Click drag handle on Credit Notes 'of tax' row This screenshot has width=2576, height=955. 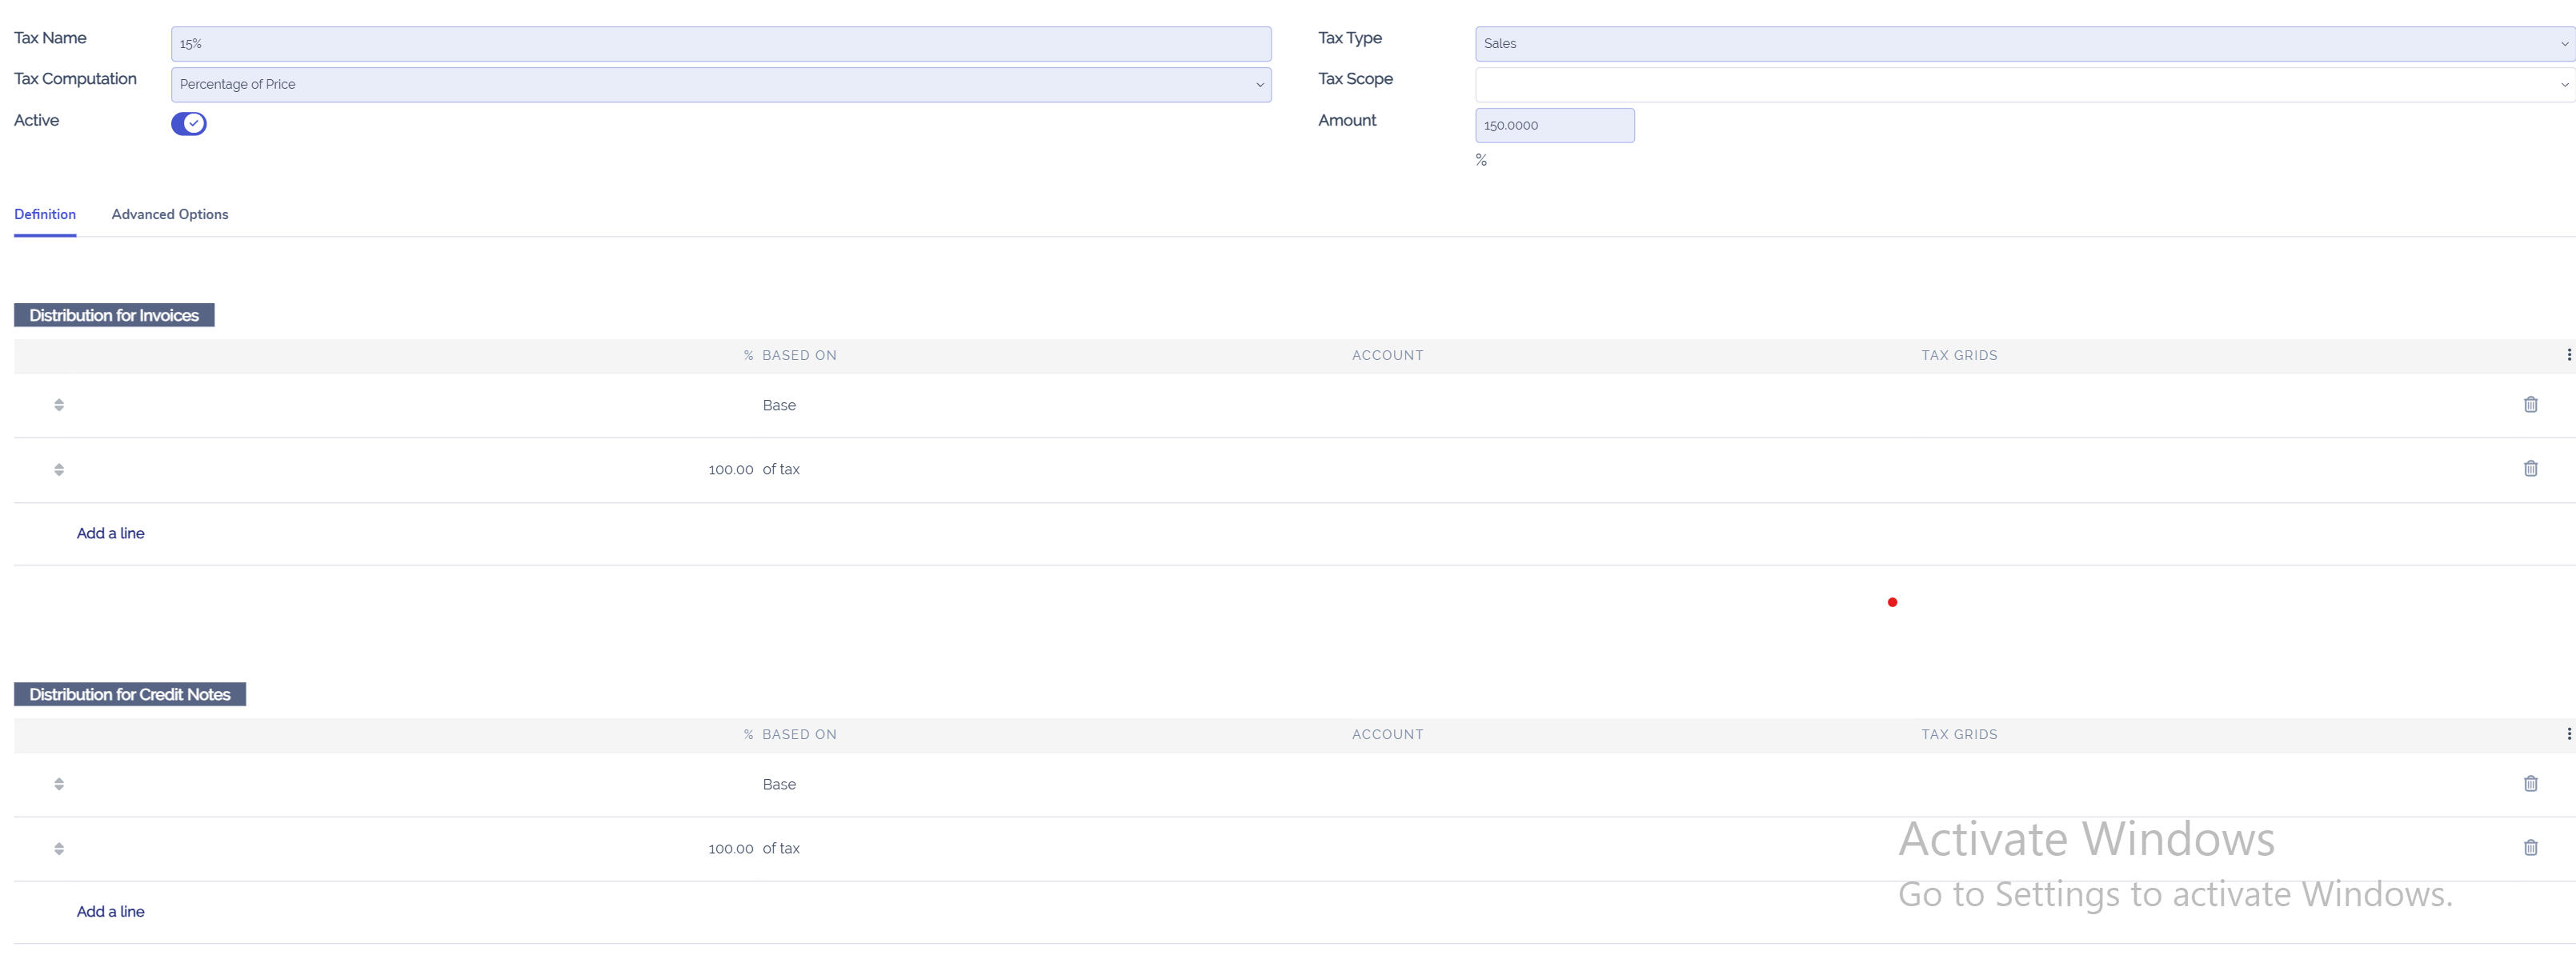59,848
